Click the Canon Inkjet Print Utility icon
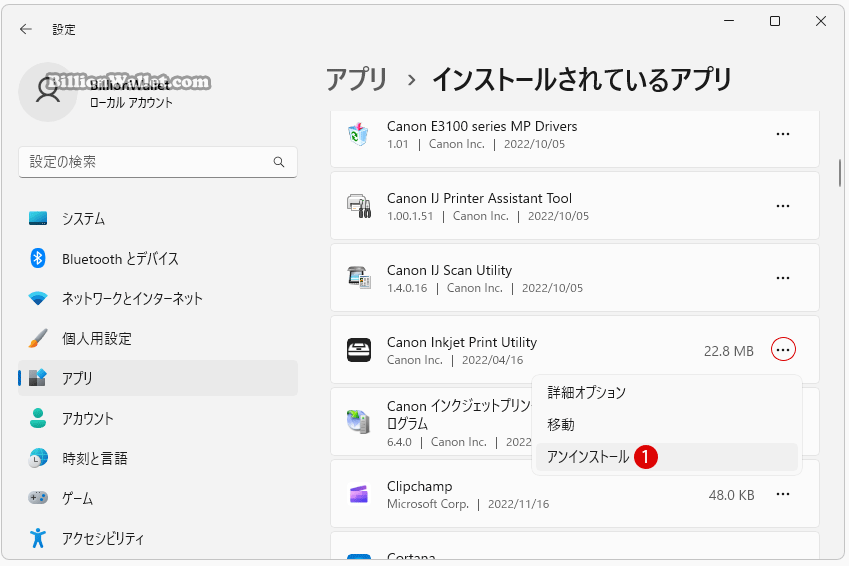The width and height of the screenshot is (849, 566). (x=358, y=350)
